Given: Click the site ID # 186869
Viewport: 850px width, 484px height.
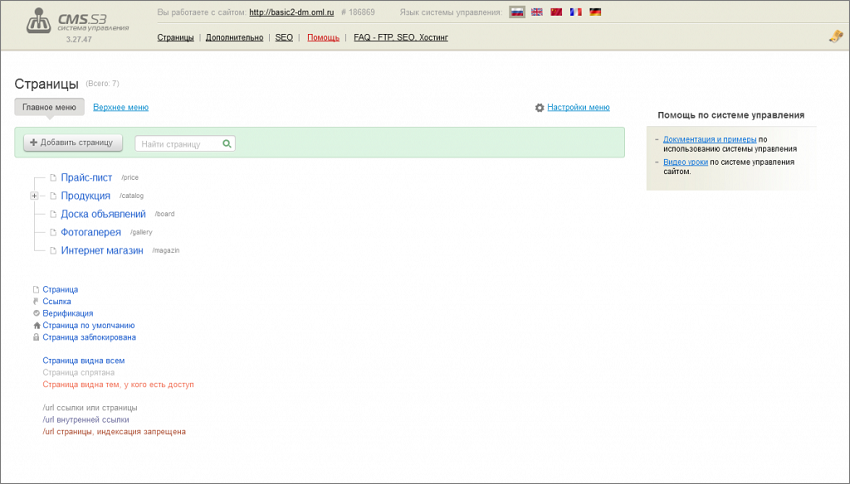Looking at the screenshot, I should pos(358,12).
